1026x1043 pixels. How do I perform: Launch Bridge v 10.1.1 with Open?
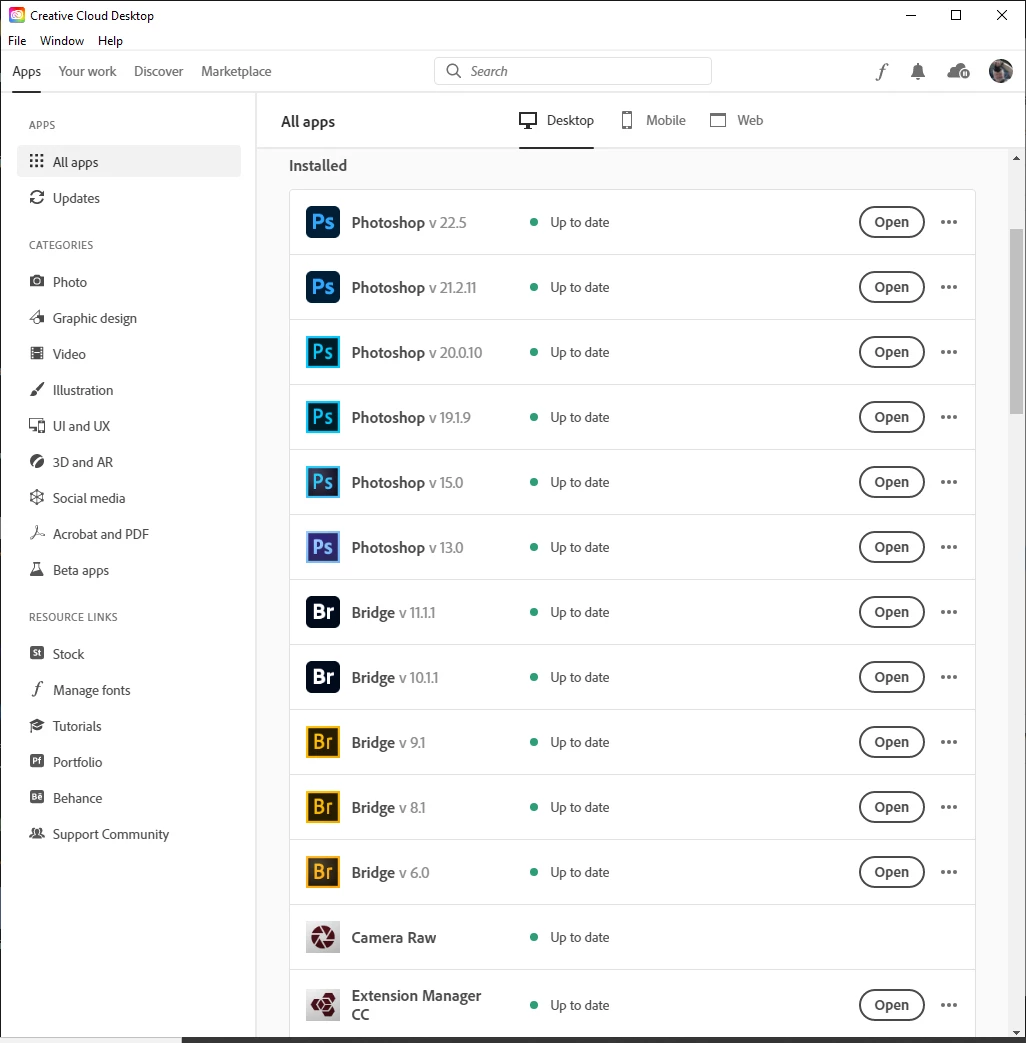click(x=892, y=677)
